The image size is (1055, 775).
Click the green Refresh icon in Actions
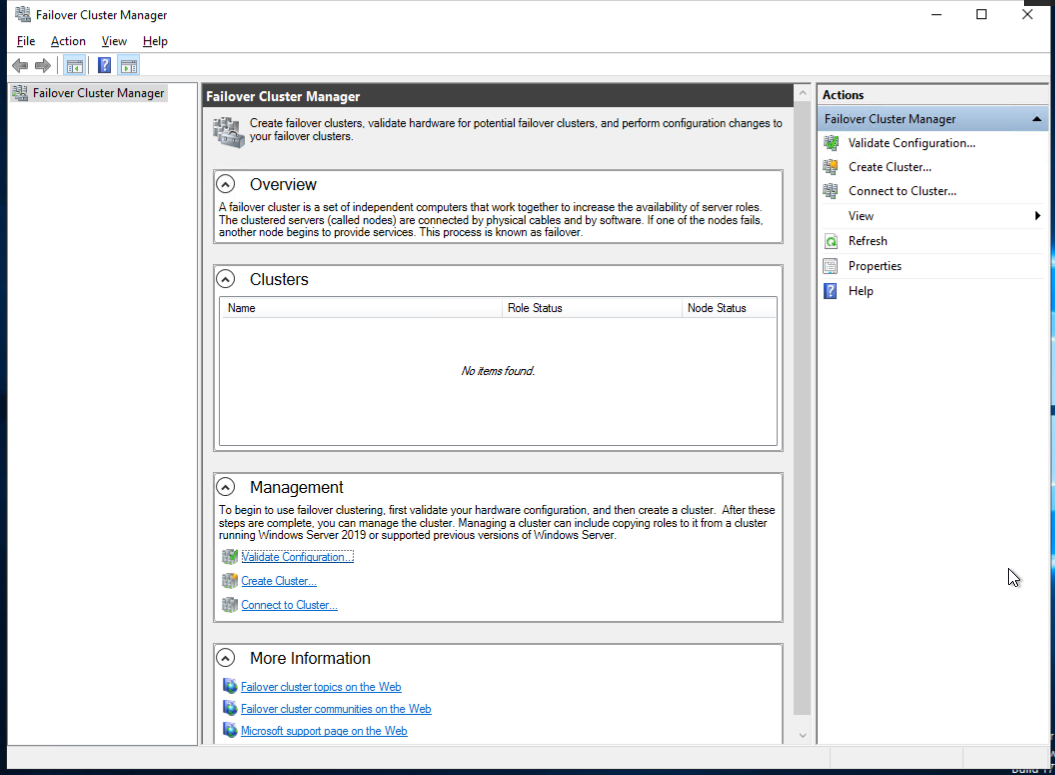[x=830, y=241]
